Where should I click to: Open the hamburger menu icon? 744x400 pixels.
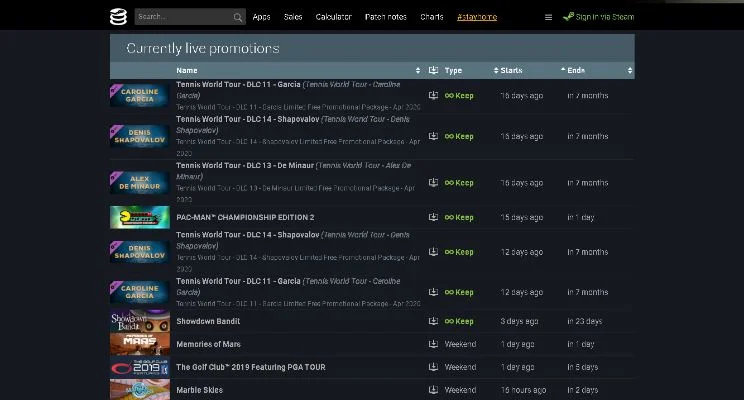(x=548, y=17)
